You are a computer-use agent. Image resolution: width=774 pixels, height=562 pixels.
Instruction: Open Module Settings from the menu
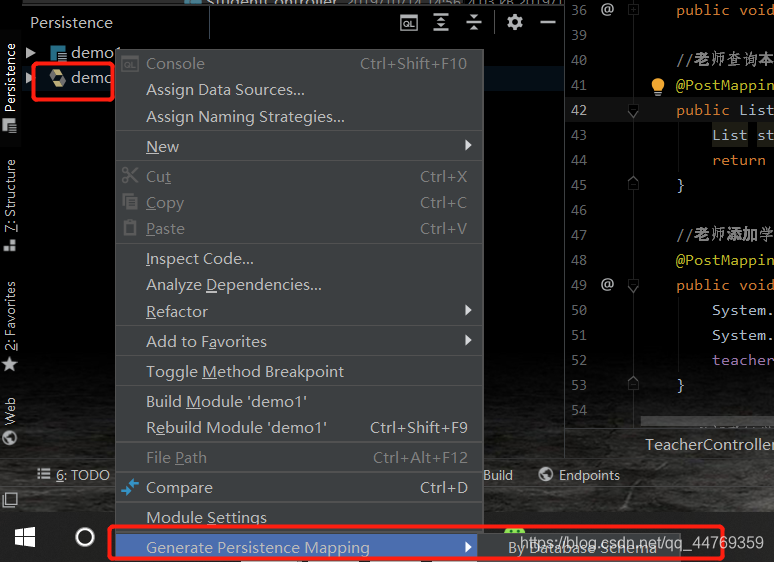[x=299, y=518]
